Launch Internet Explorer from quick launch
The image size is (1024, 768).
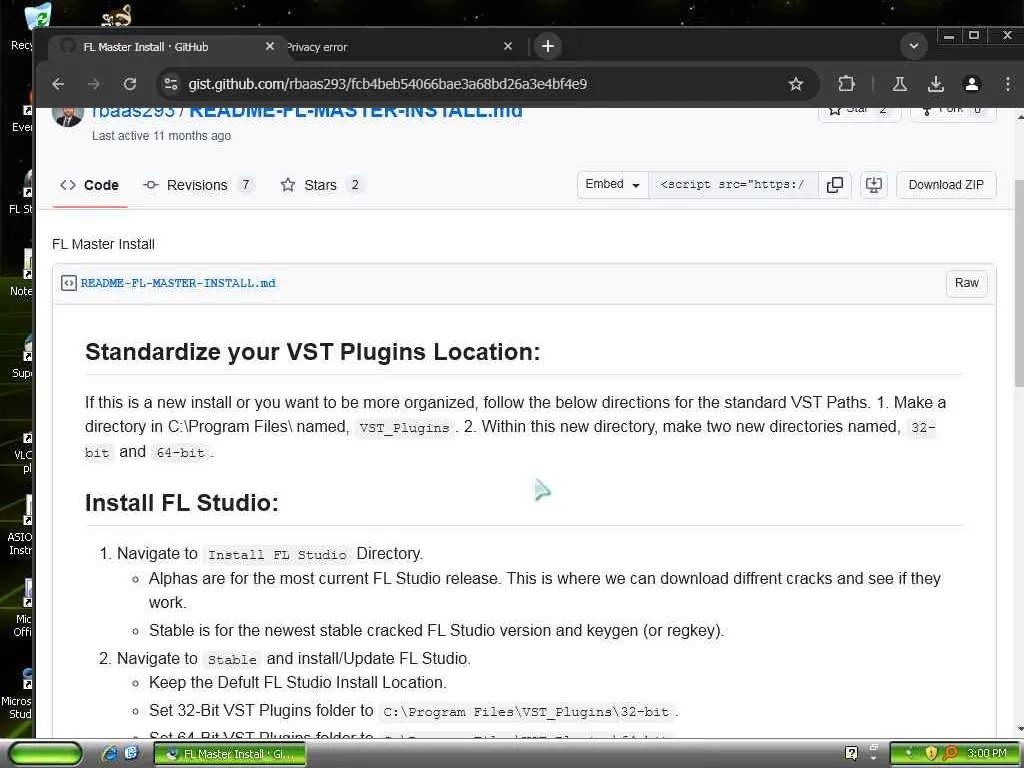(x=110, y=754)
